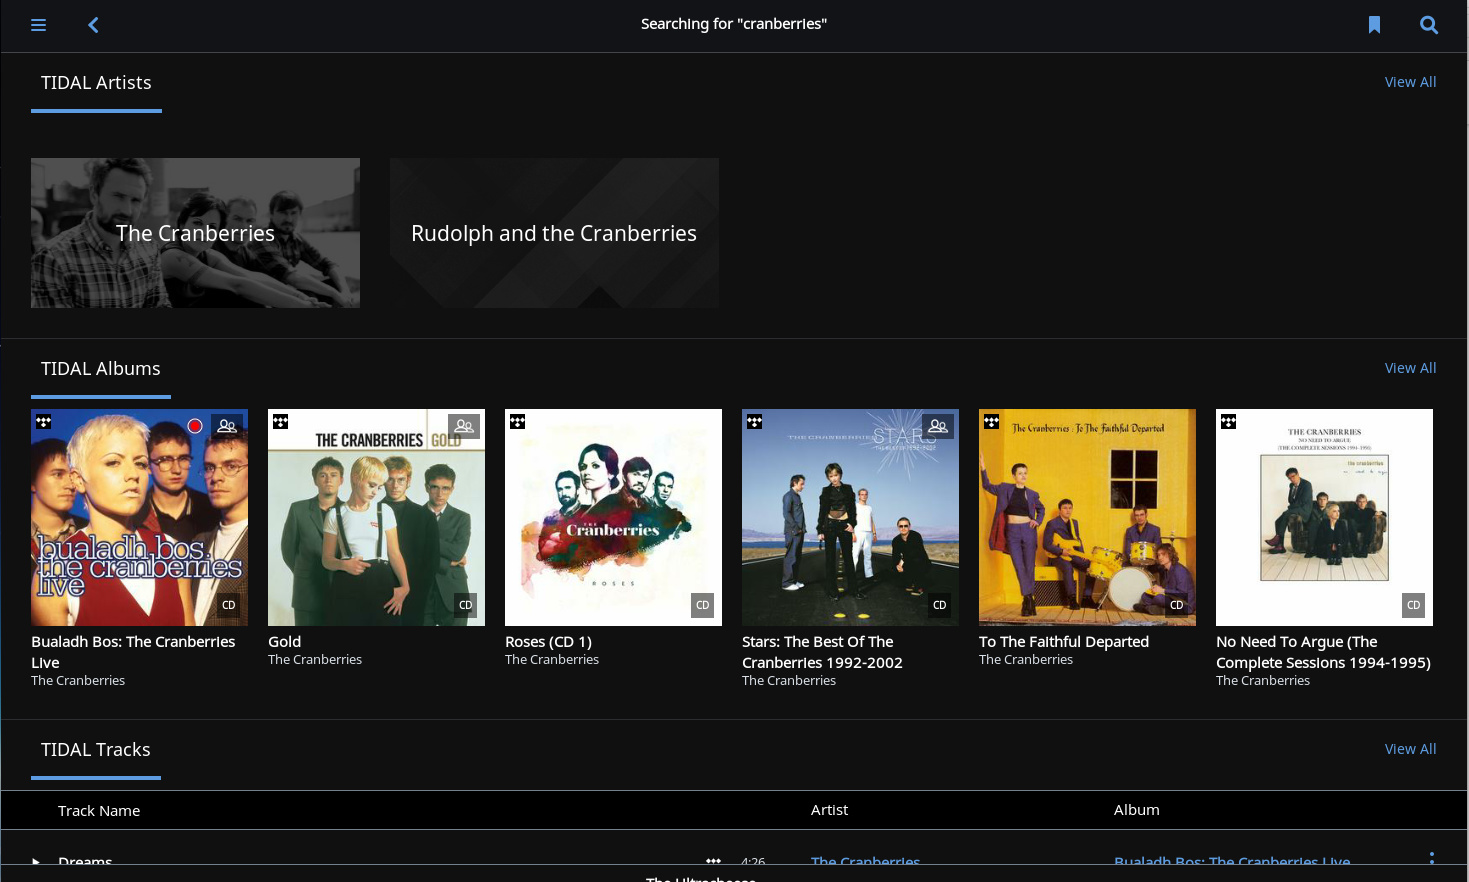Click No Need To Argue title text
This screenshot has width=1469, height=882.
pyautogui.click(x=1323, y=652)
